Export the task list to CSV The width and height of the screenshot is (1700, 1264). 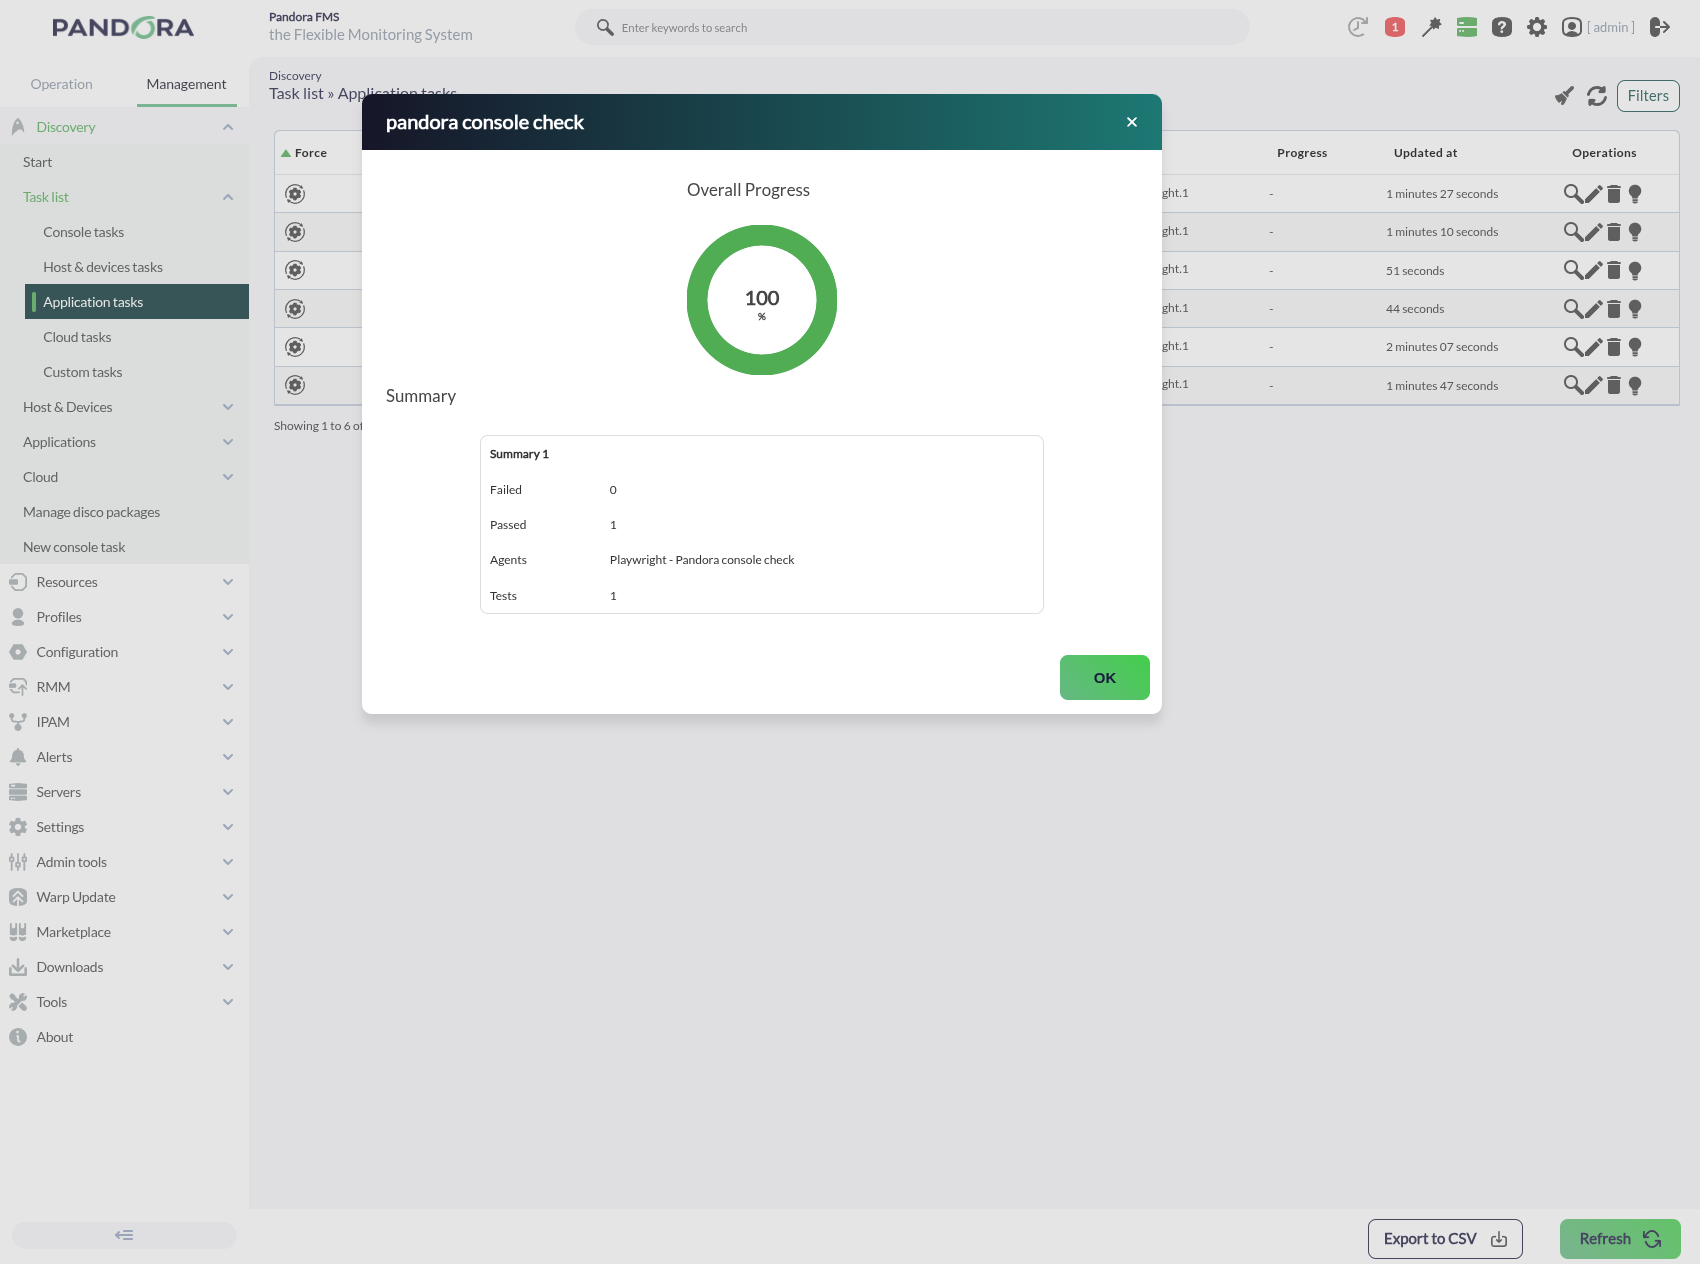click(x=1445, y=1239)
